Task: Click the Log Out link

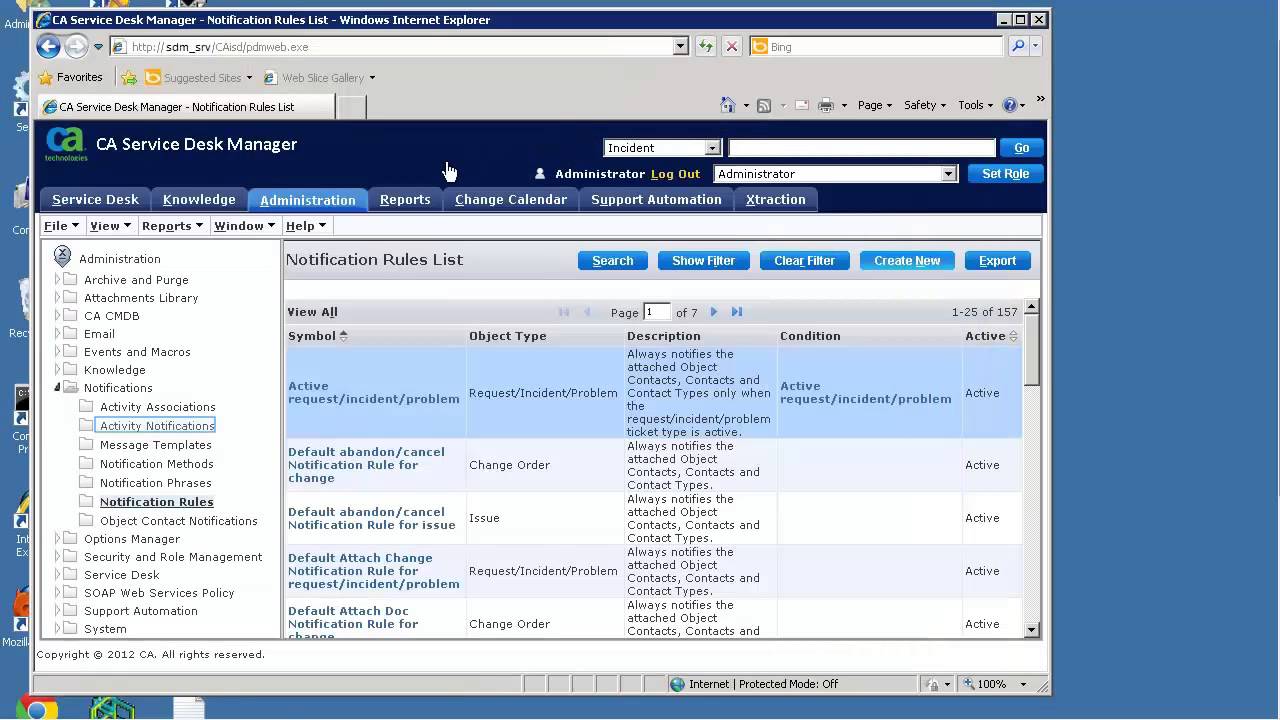Action: [x=675, y=174]
